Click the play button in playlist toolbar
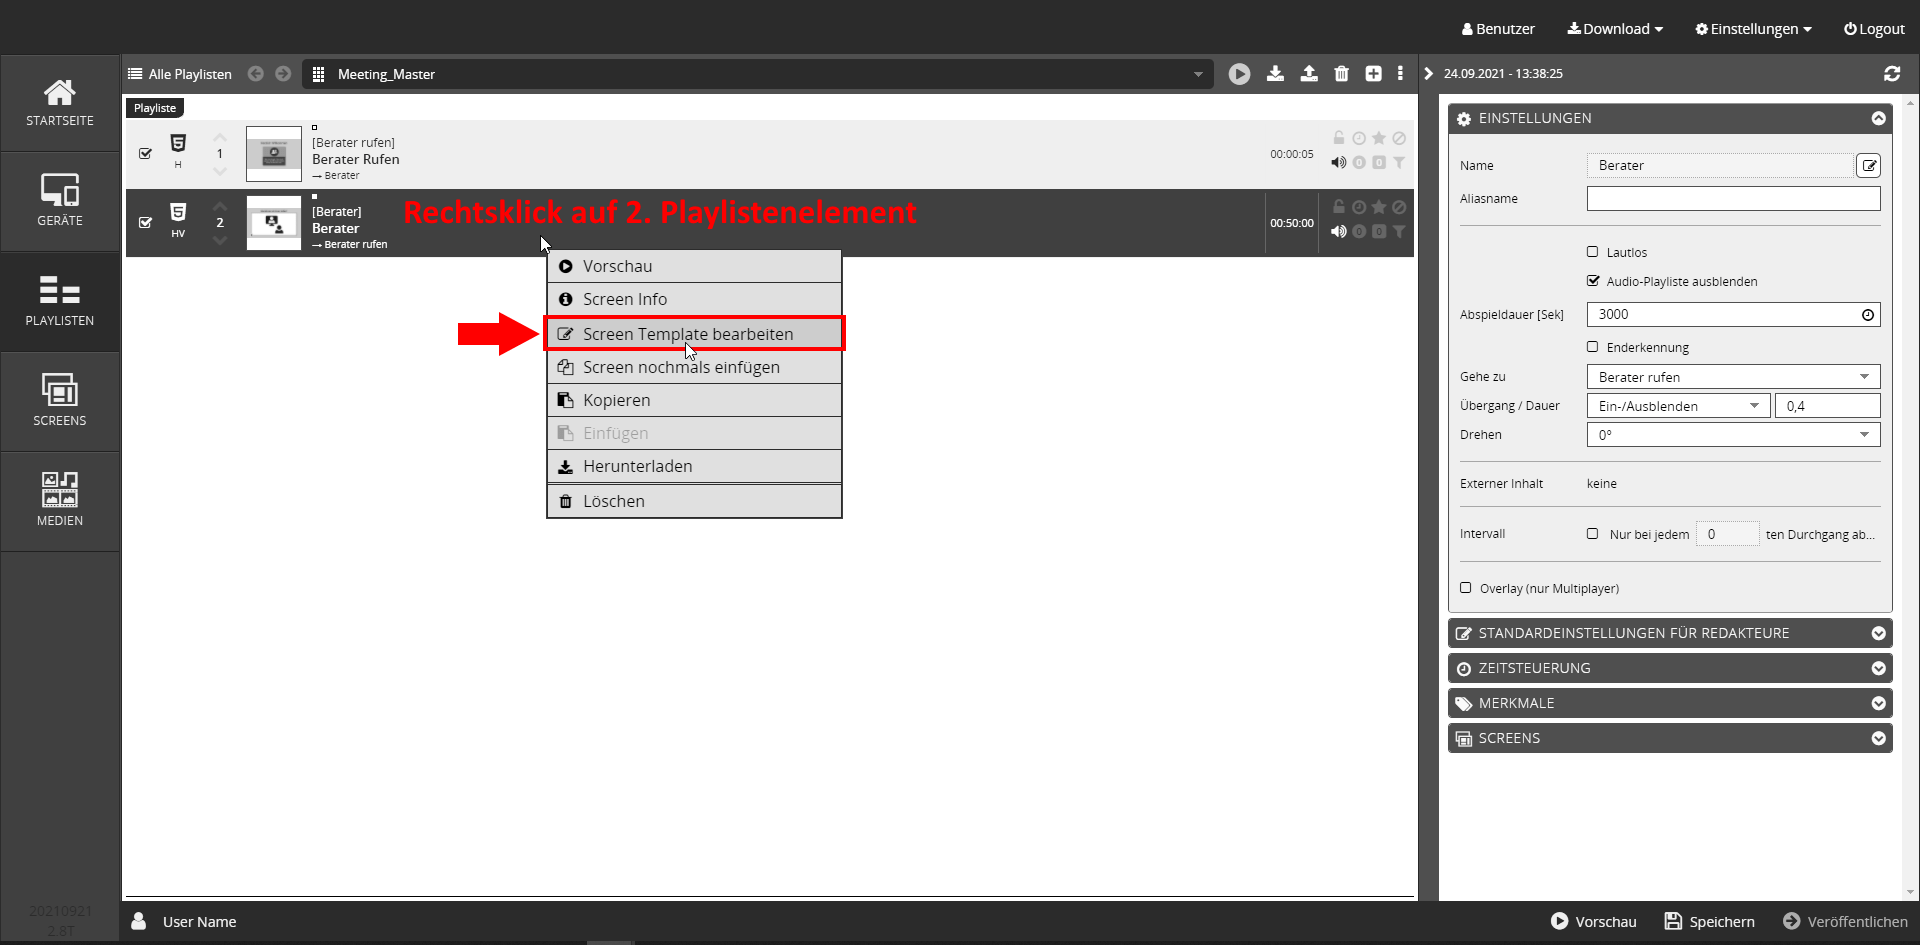The width and height of the screenshot is (1920, 945). click(1239, 74)
